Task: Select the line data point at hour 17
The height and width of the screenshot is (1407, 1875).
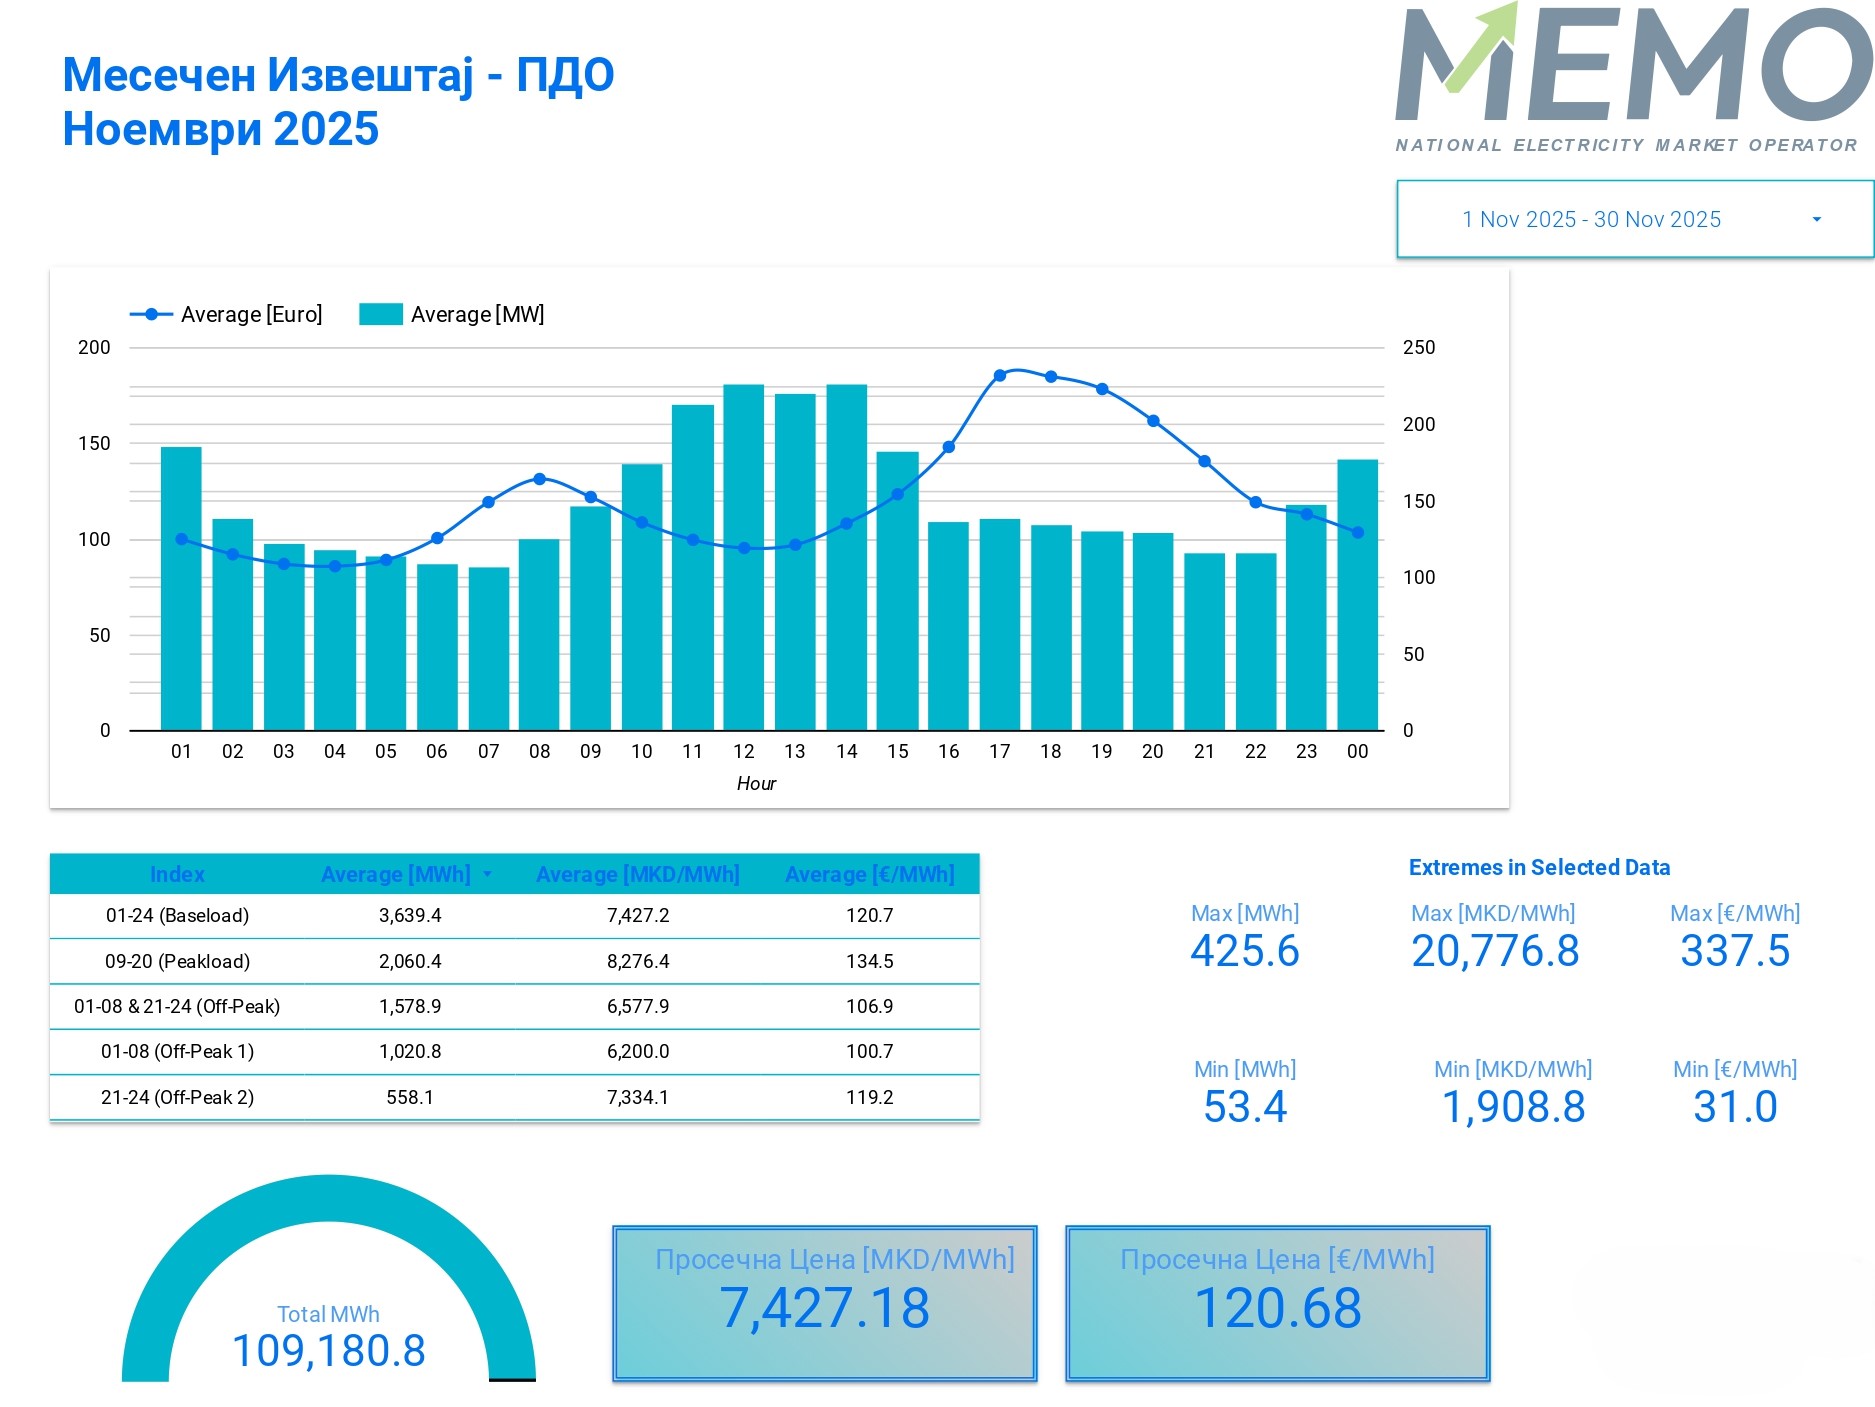Action: (999, 376)
